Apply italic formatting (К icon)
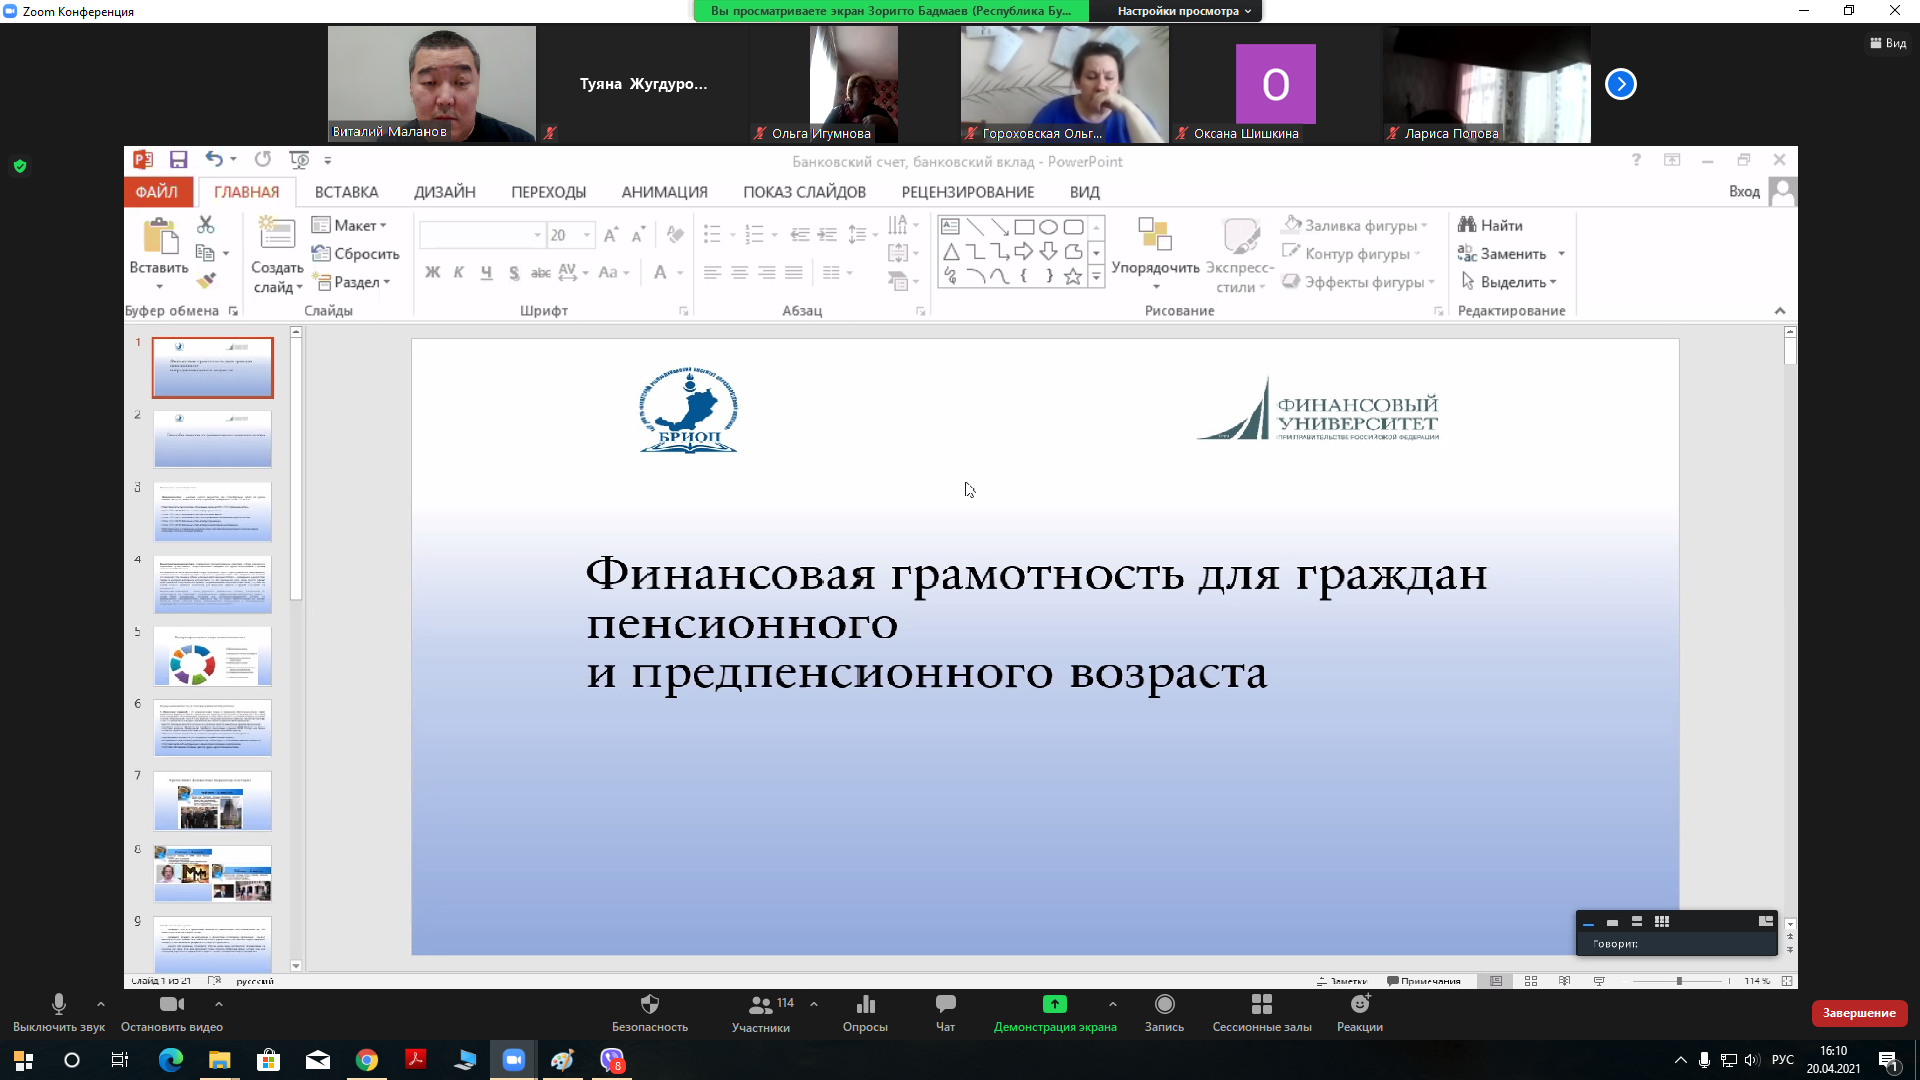The height and width of the screenshot is (1080, 1920). tap(459, 272)
